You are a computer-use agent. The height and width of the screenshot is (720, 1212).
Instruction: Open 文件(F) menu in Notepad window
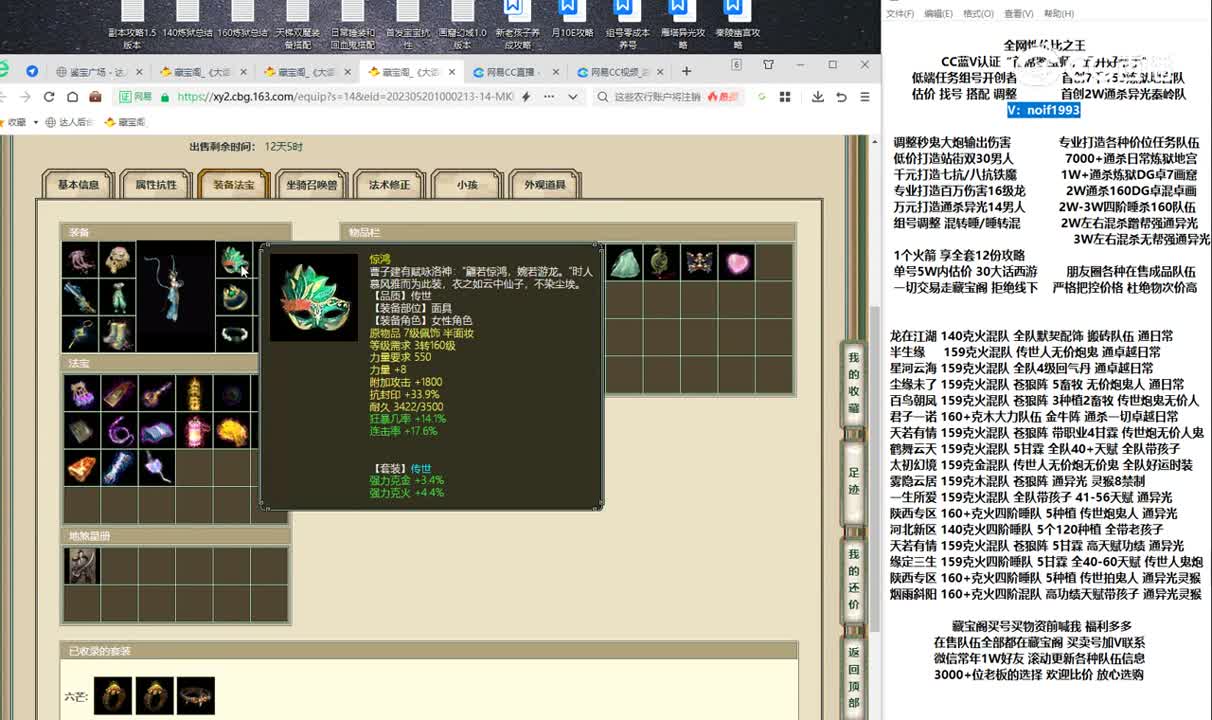pyautogui.click(x=900, y=14)
